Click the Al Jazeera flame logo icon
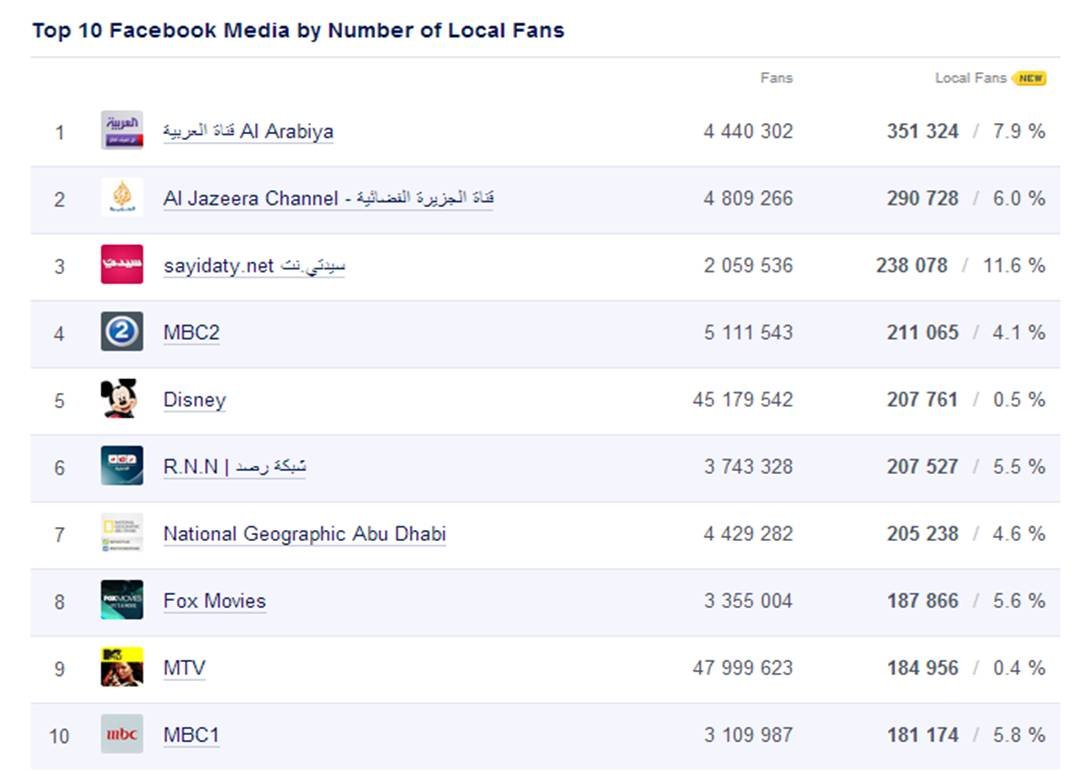Viewport: 1077px width, 772px height. pos(122,197)
